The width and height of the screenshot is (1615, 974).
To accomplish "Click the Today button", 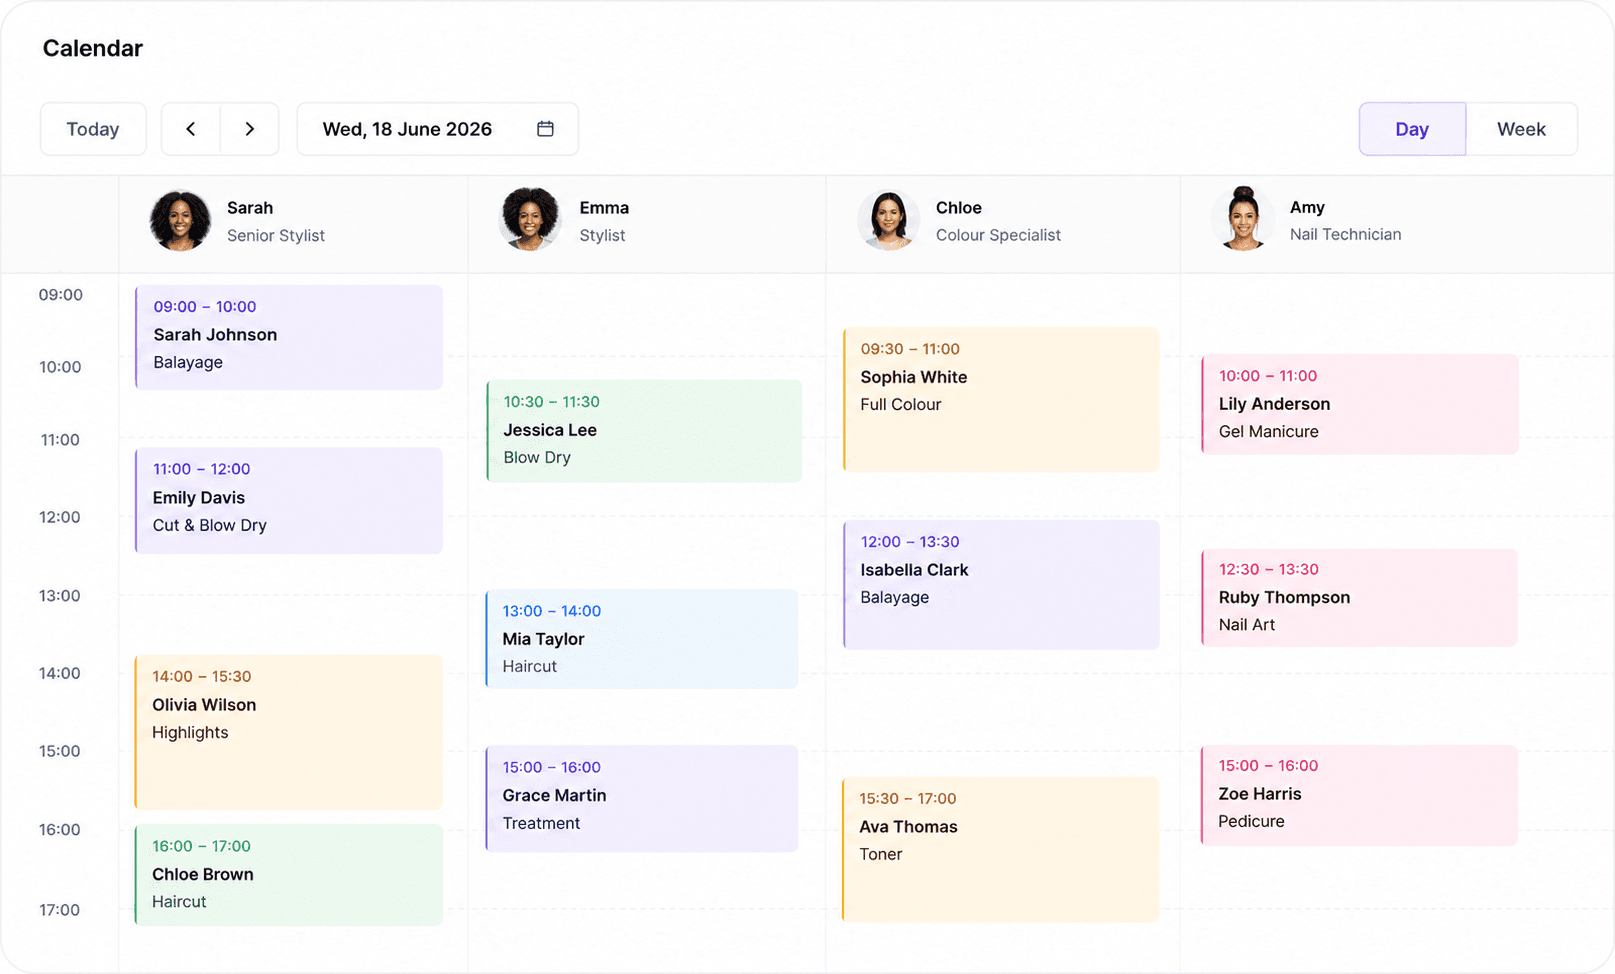I will [93, 129].
